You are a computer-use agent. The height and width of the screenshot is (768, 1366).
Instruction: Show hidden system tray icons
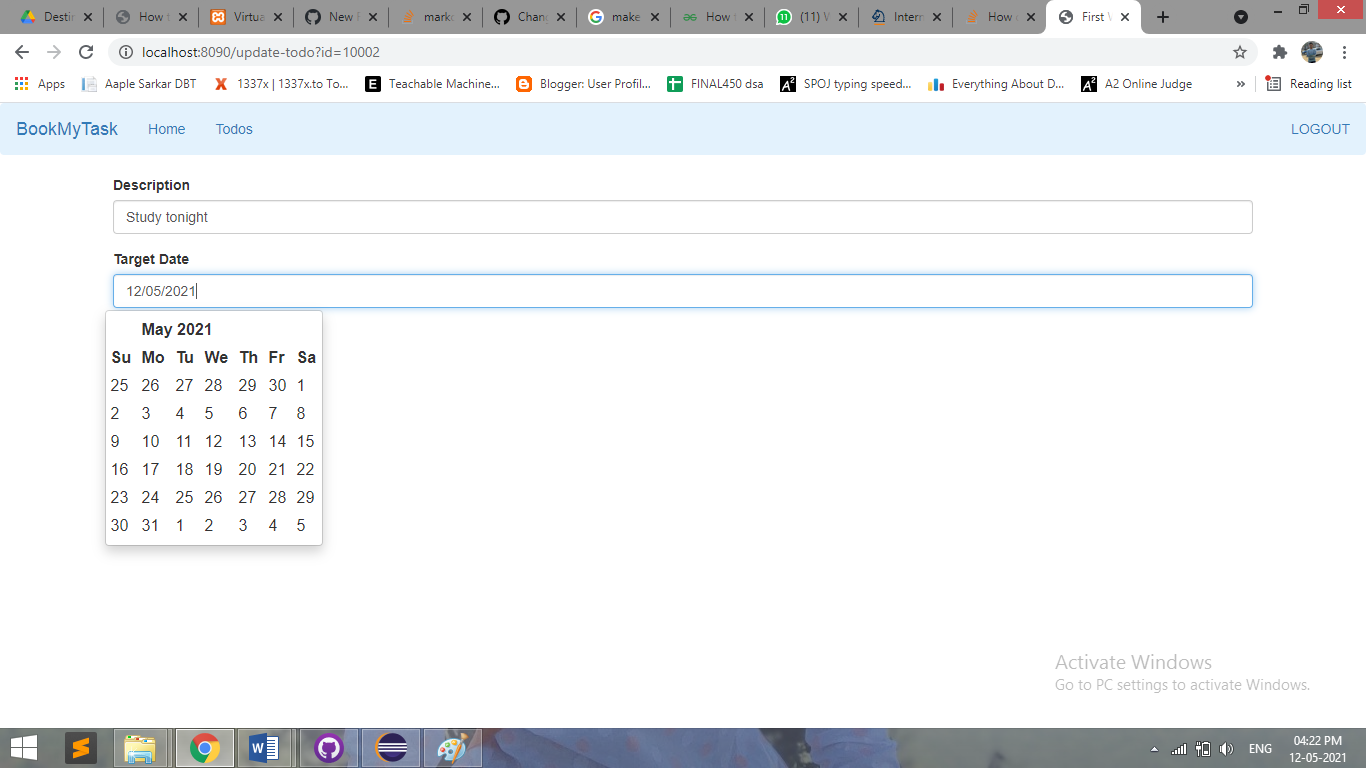pyautogui.click(x=1155, y=749)
